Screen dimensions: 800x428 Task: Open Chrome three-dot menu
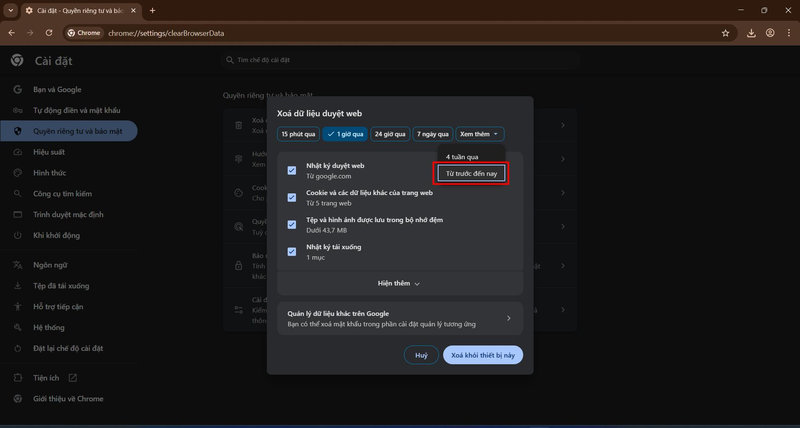coord(789,33)
